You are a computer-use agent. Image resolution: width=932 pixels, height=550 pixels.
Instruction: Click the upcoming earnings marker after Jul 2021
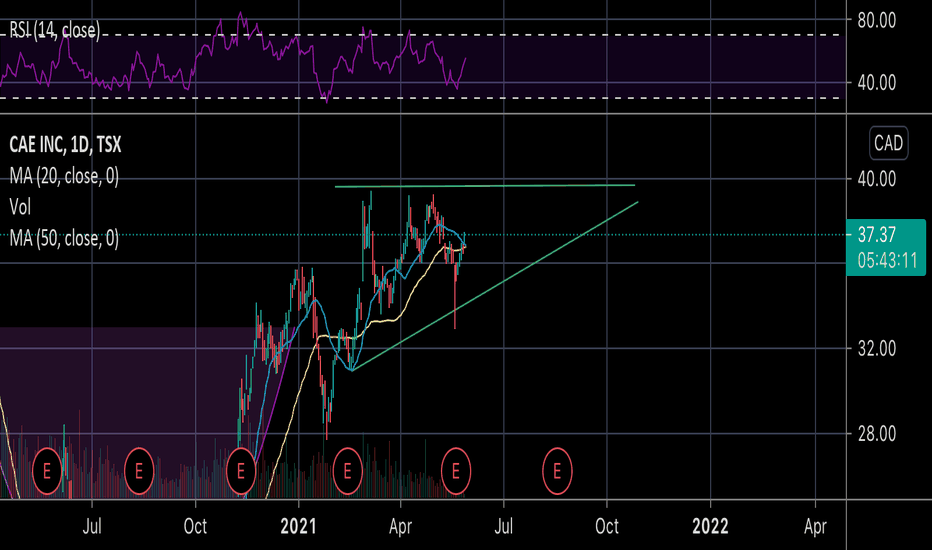coord(557,472)
